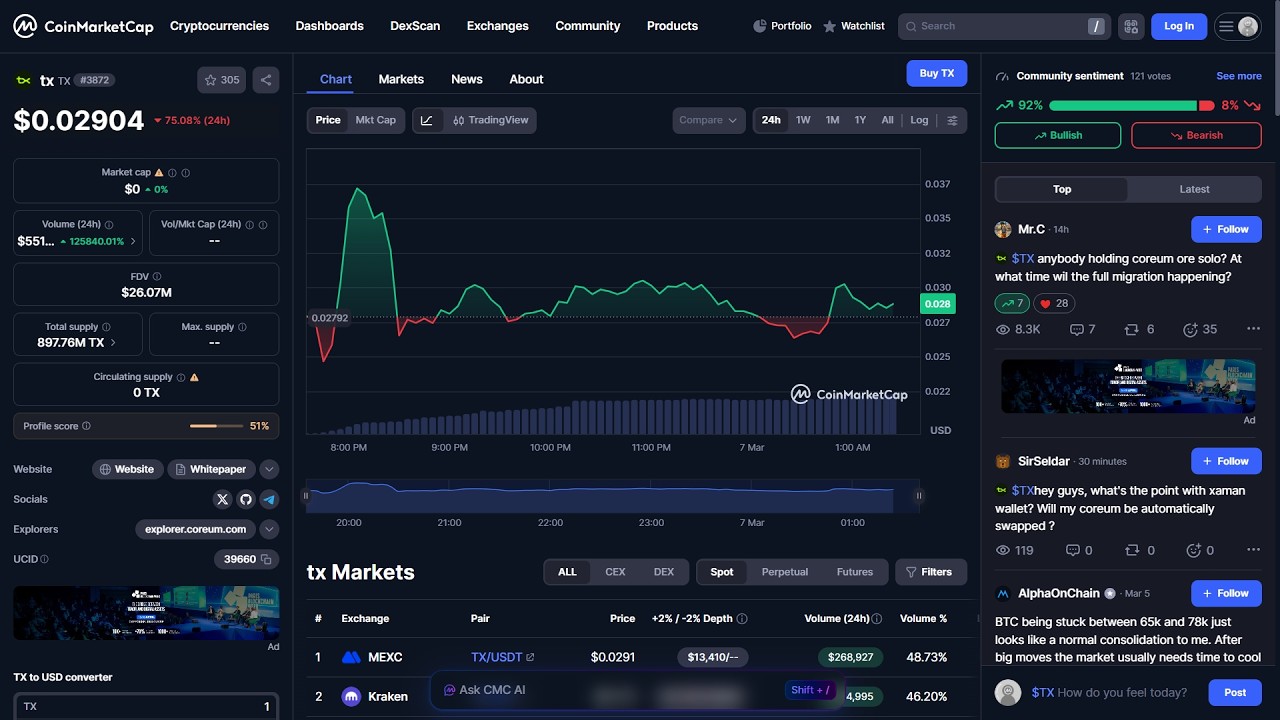Viewport: 1280px width, 720px height.
Task: Select Futures markets tab
Action: click(x=855, y=572)
